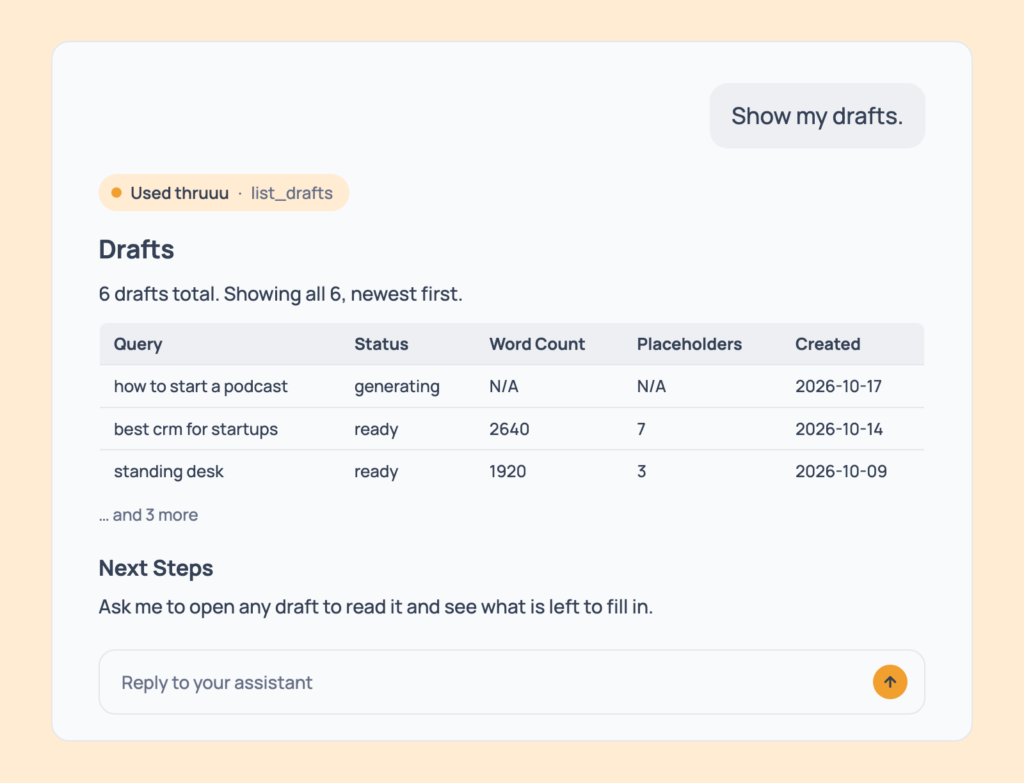The height and width of the screenshot is (783, 1024).
Task: Select "best crm for startups" query
Action: pos(195,429)
